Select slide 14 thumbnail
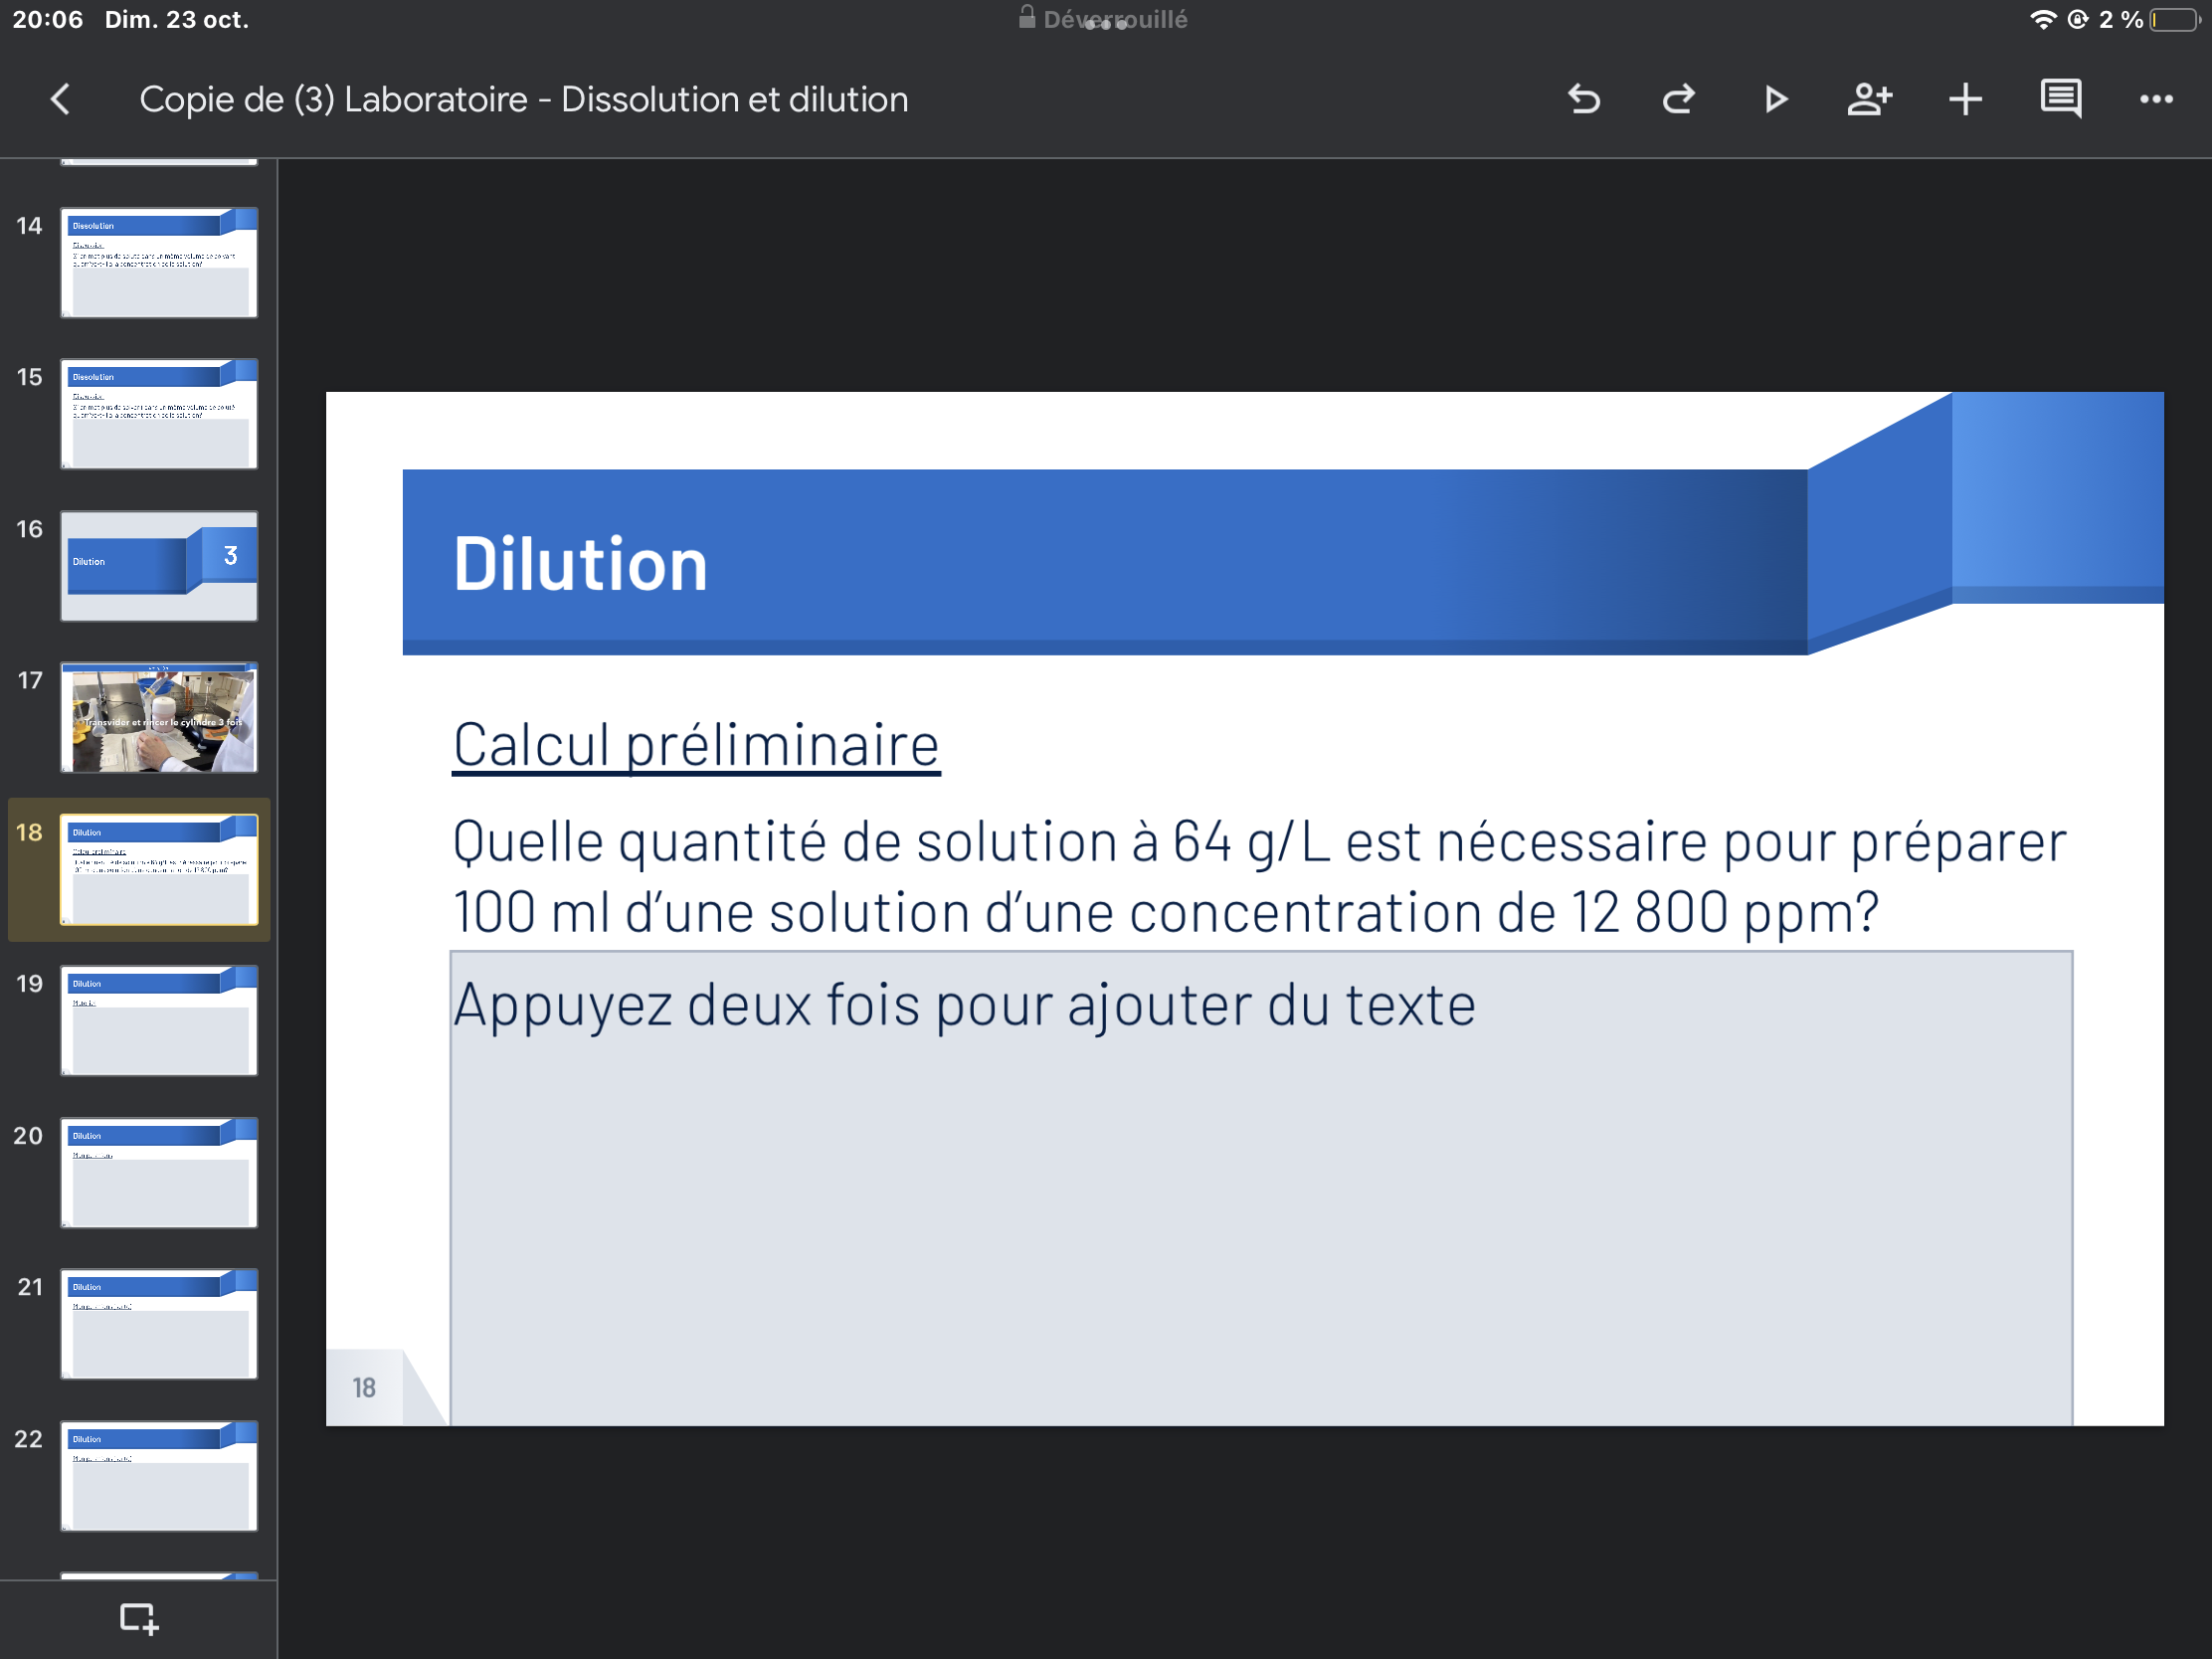Viewport: 2212px width, 1659px height. [x=159, y=262]
